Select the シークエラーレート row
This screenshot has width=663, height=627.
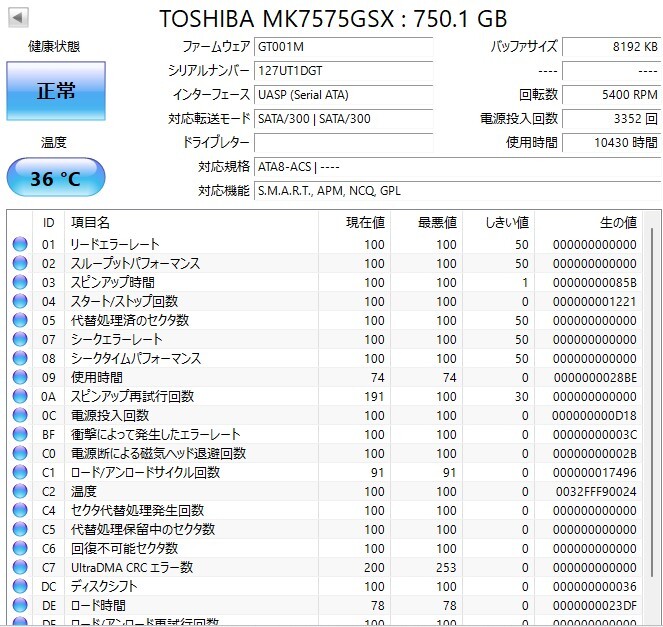(325, 340)
